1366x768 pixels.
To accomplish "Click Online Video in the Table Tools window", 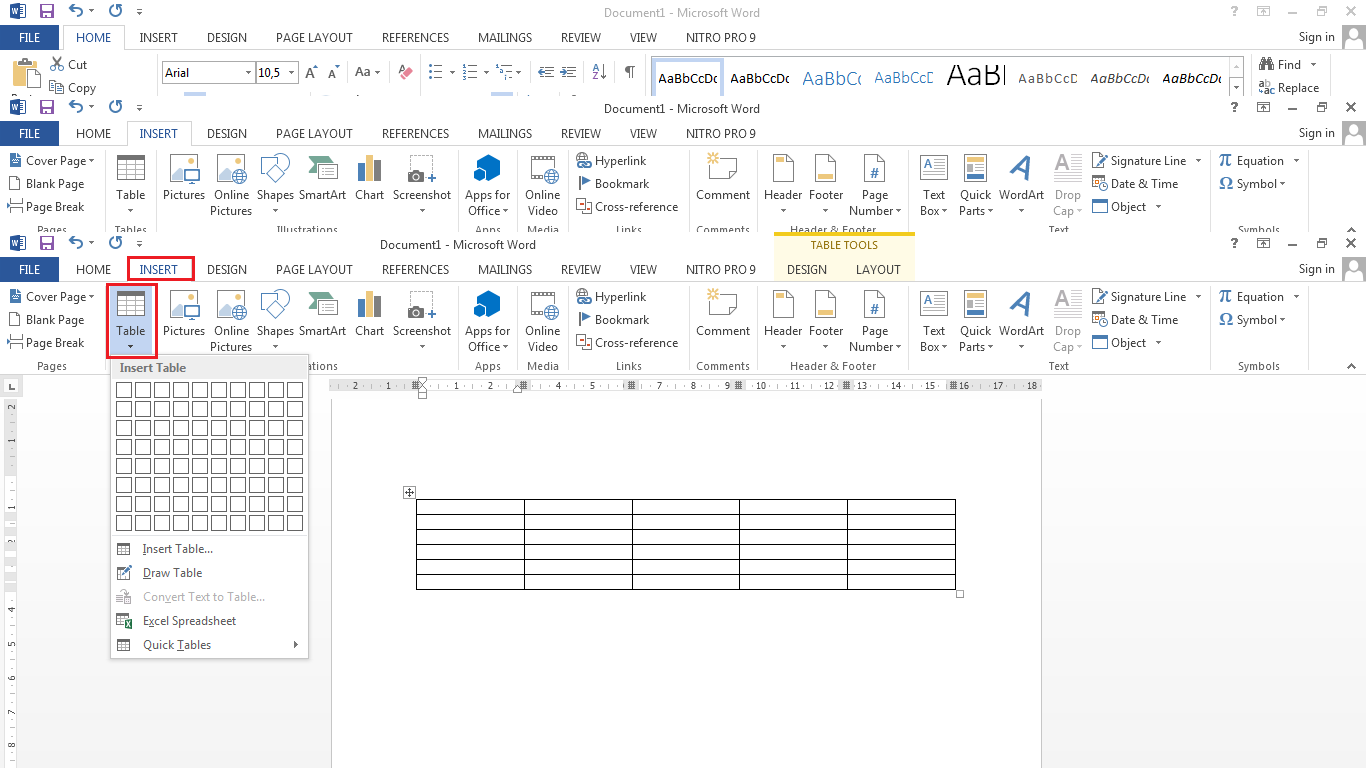I will point(543,322).
